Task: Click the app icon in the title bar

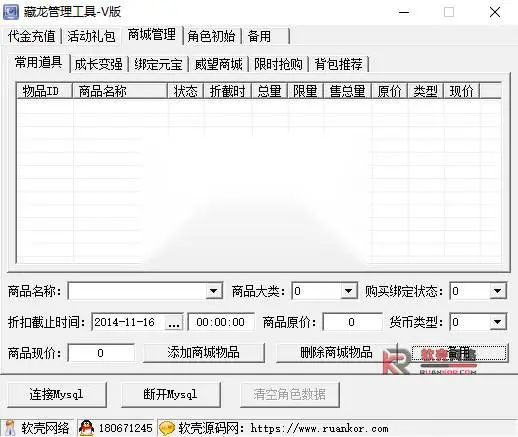Action: 11,12
